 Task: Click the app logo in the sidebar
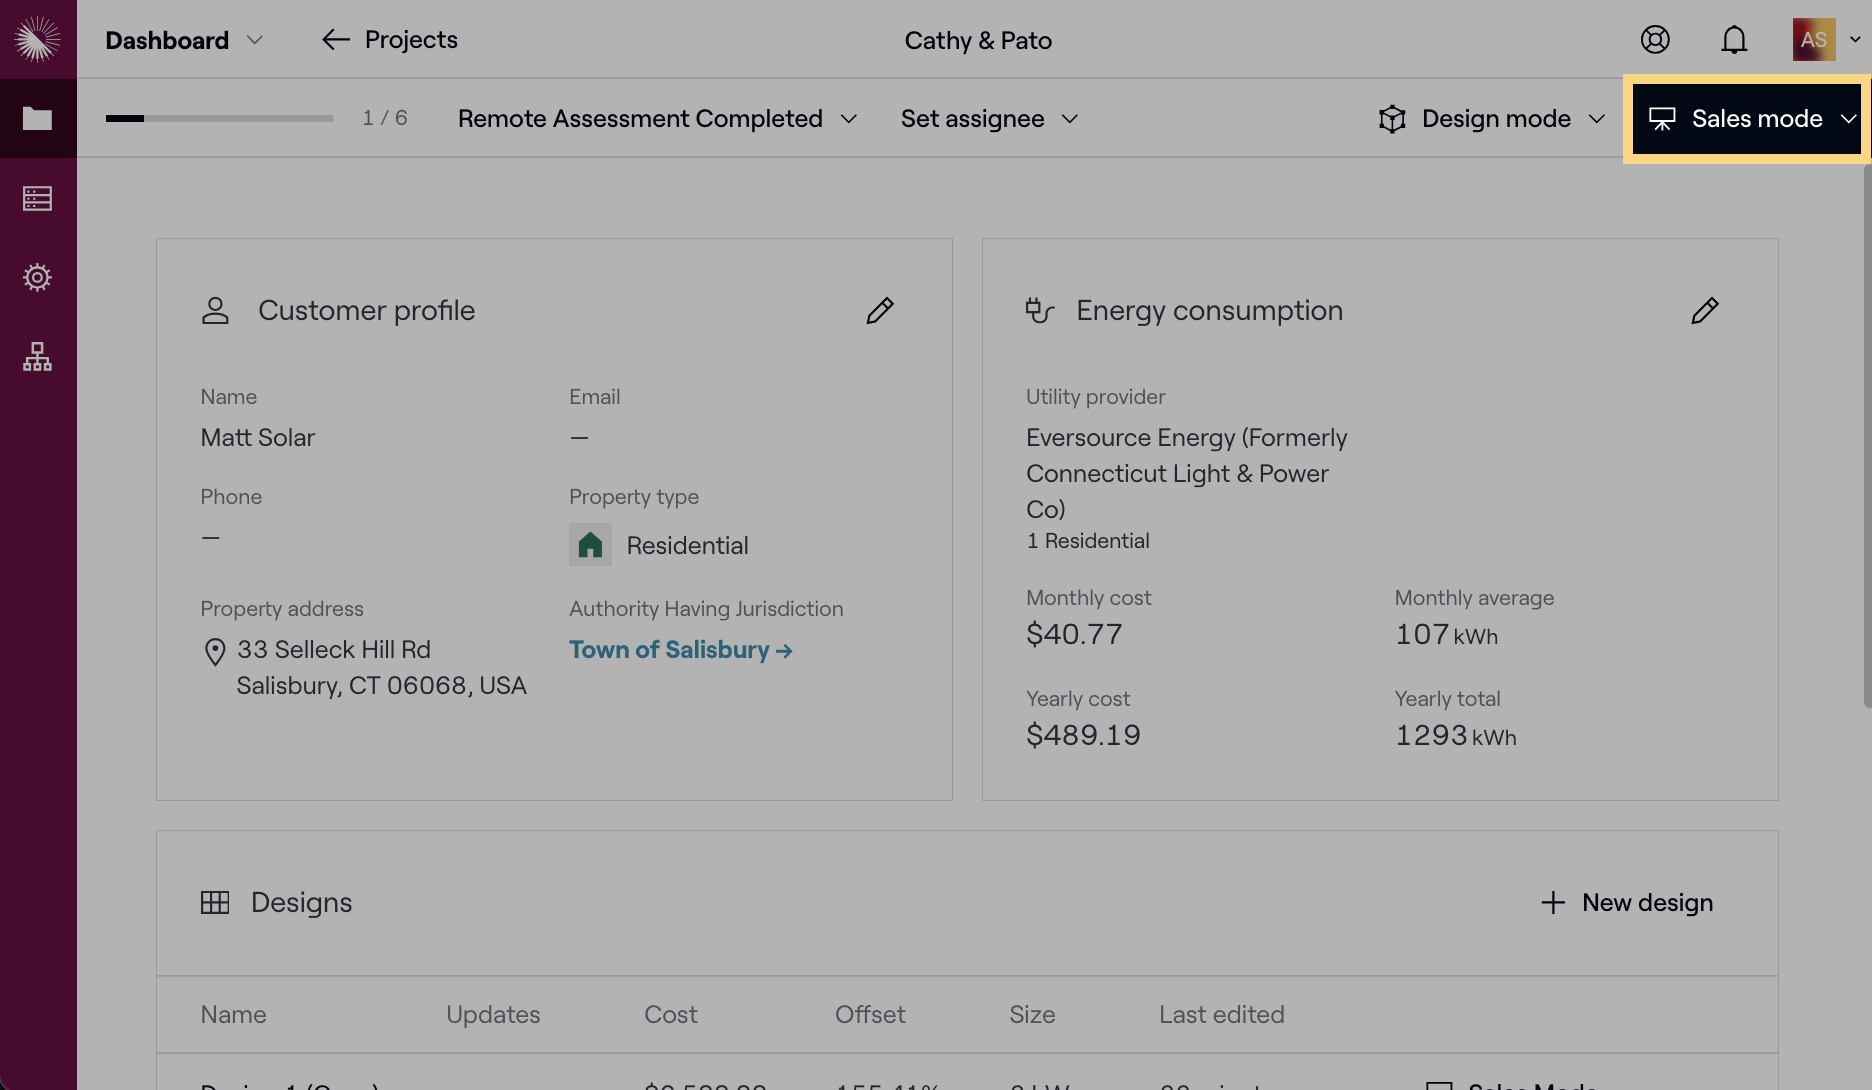[38, 39]
